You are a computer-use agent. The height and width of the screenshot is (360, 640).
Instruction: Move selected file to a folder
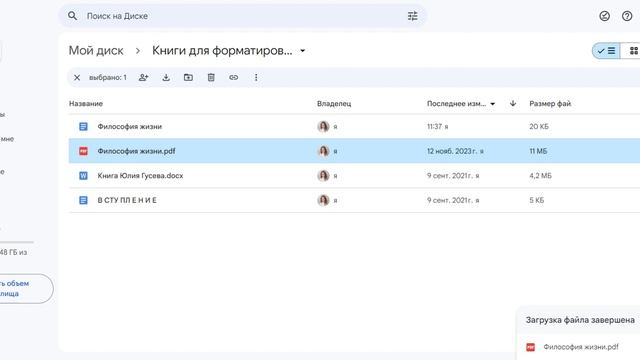click(188, 78)
